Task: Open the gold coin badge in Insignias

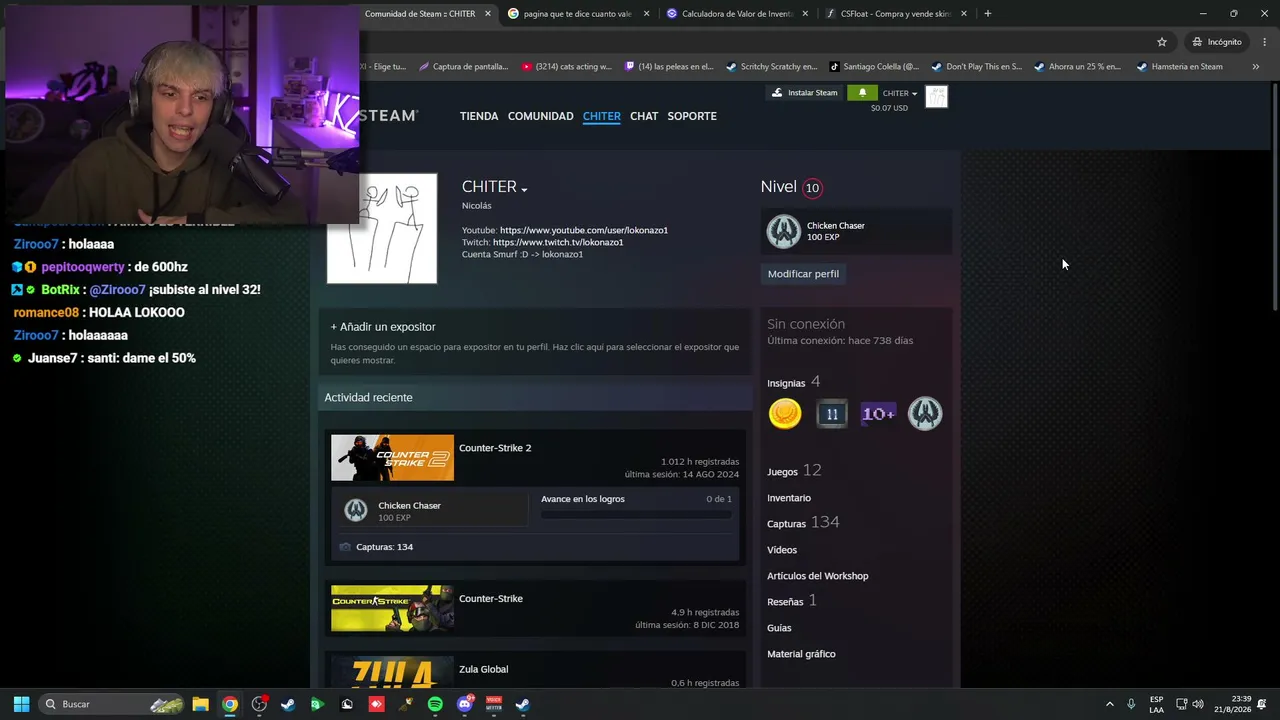Action: (x=785, y=413)
